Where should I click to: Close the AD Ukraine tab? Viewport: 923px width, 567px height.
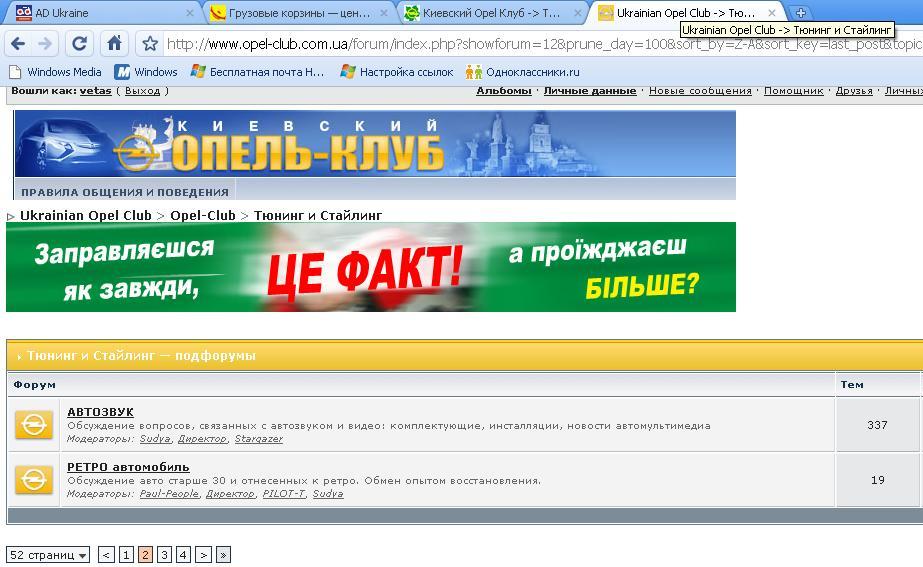[x=190, y=12]
